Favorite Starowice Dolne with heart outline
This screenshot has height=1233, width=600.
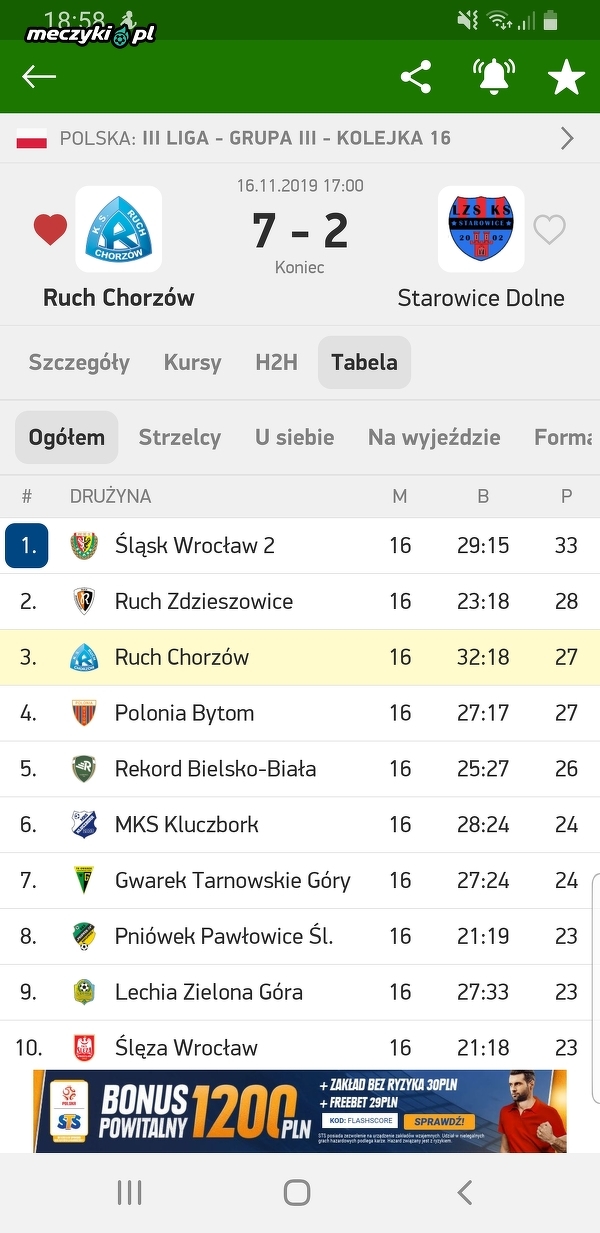coord(549,230)
